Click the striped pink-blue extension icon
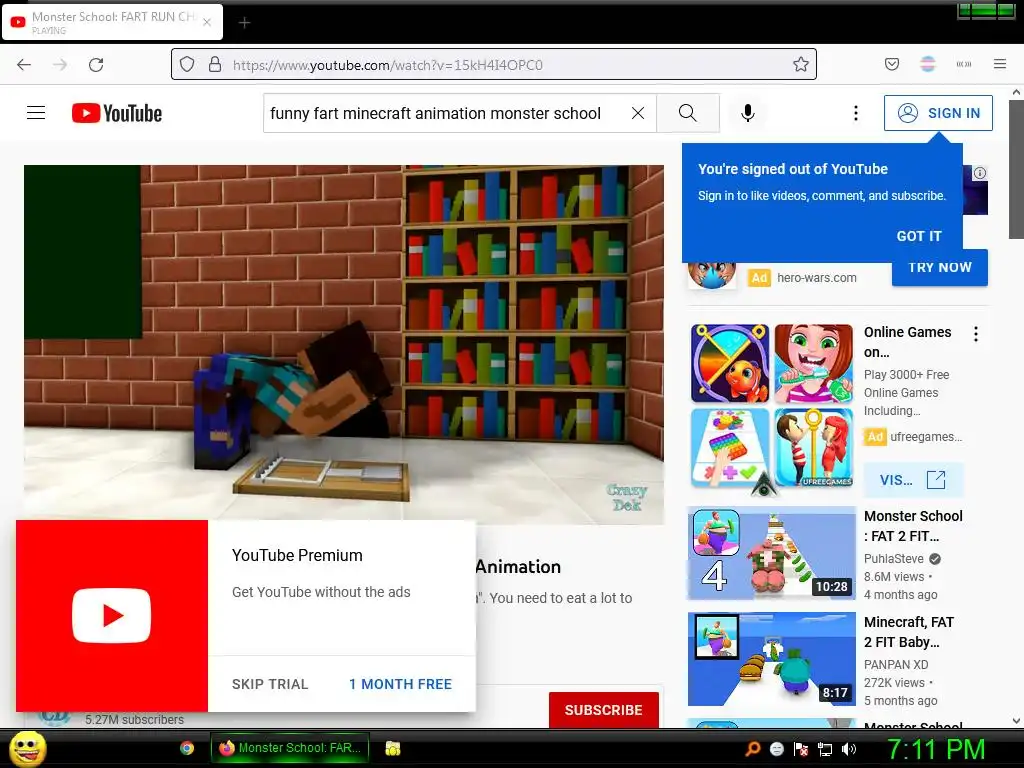The width and height of the screenshot is (1024, 768). (x=928, y=64)
